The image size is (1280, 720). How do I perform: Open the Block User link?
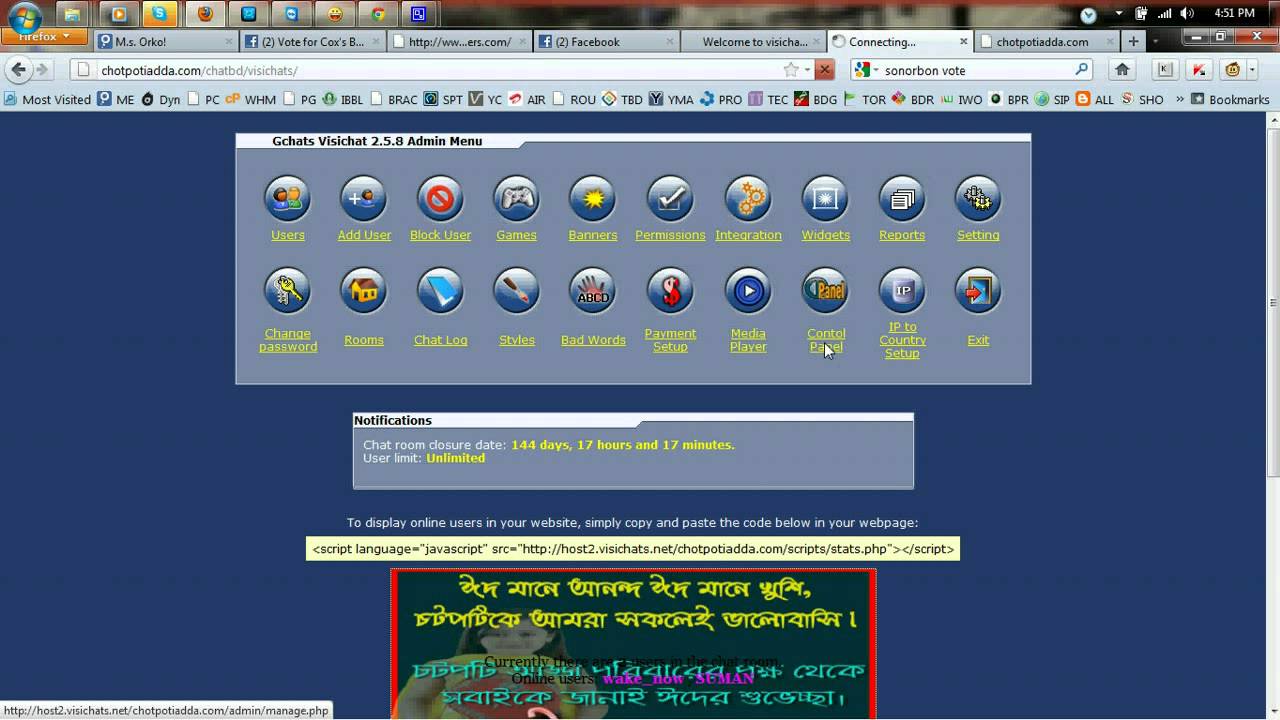(440, 235)
